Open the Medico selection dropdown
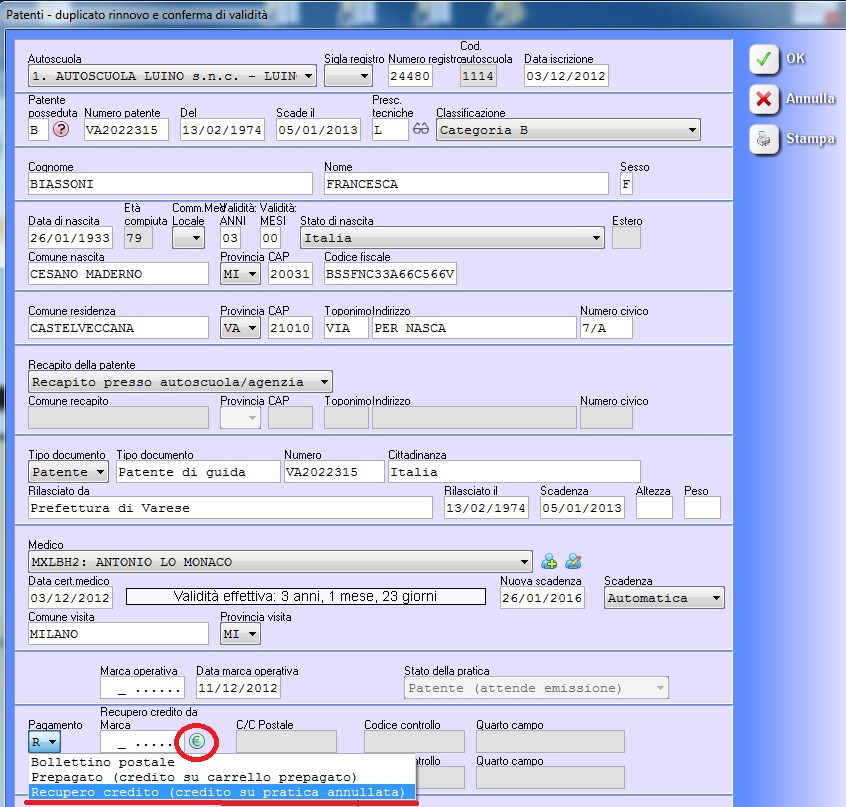The height and width of the screenshot is (807, 846). click(523, 562)
